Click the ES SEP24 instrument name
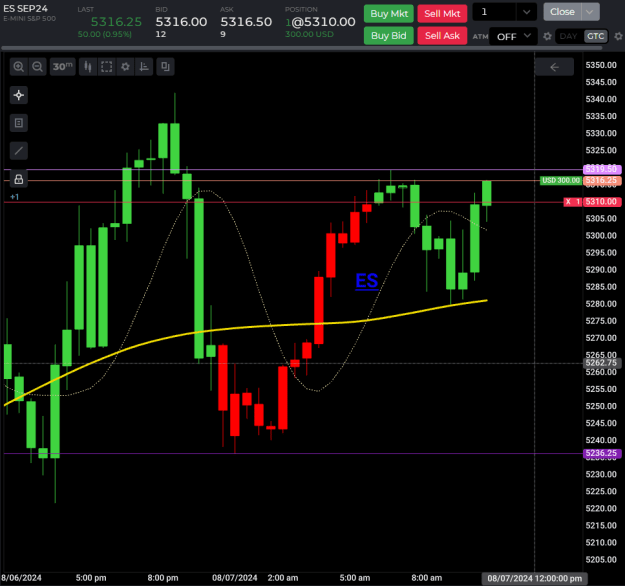 [x=26, y=8]
